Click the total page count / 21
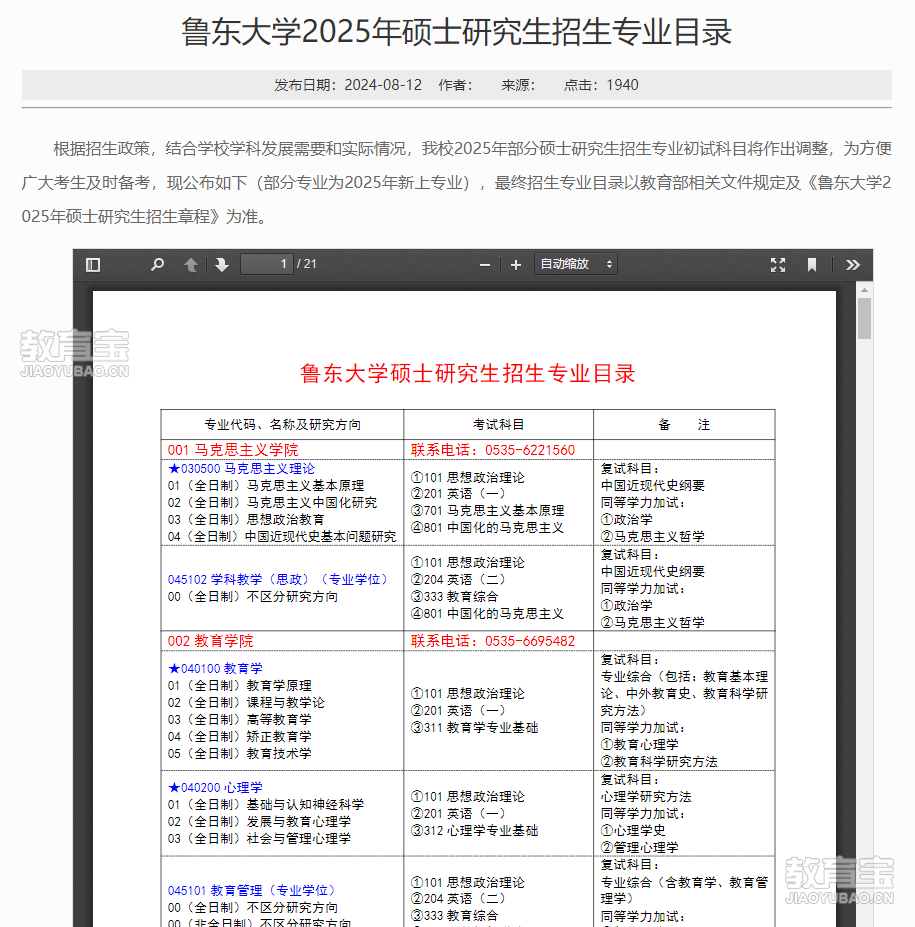The height and width of the screenshot is (927, 915). (x=307, y=264)
